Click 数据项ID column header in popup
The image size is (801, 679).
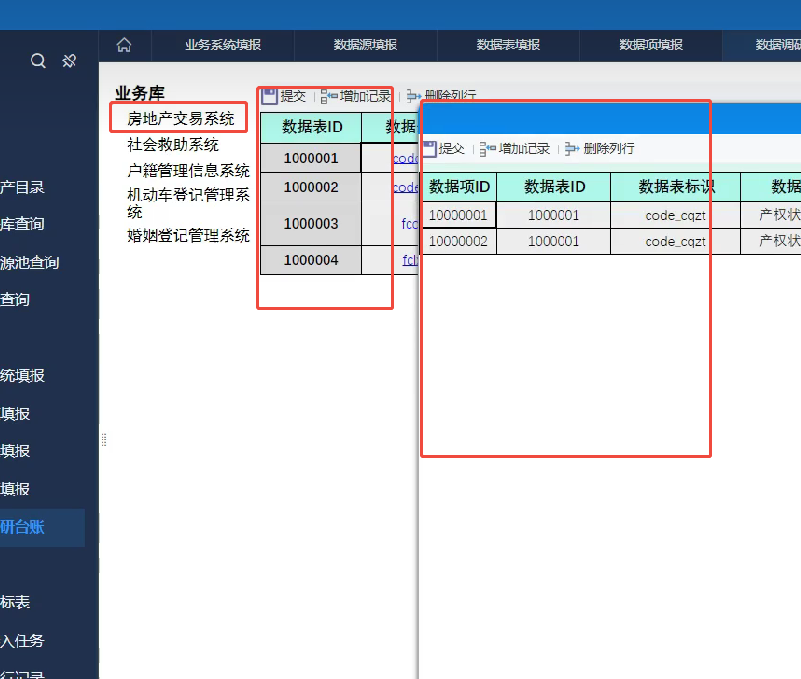coord(459,187)
